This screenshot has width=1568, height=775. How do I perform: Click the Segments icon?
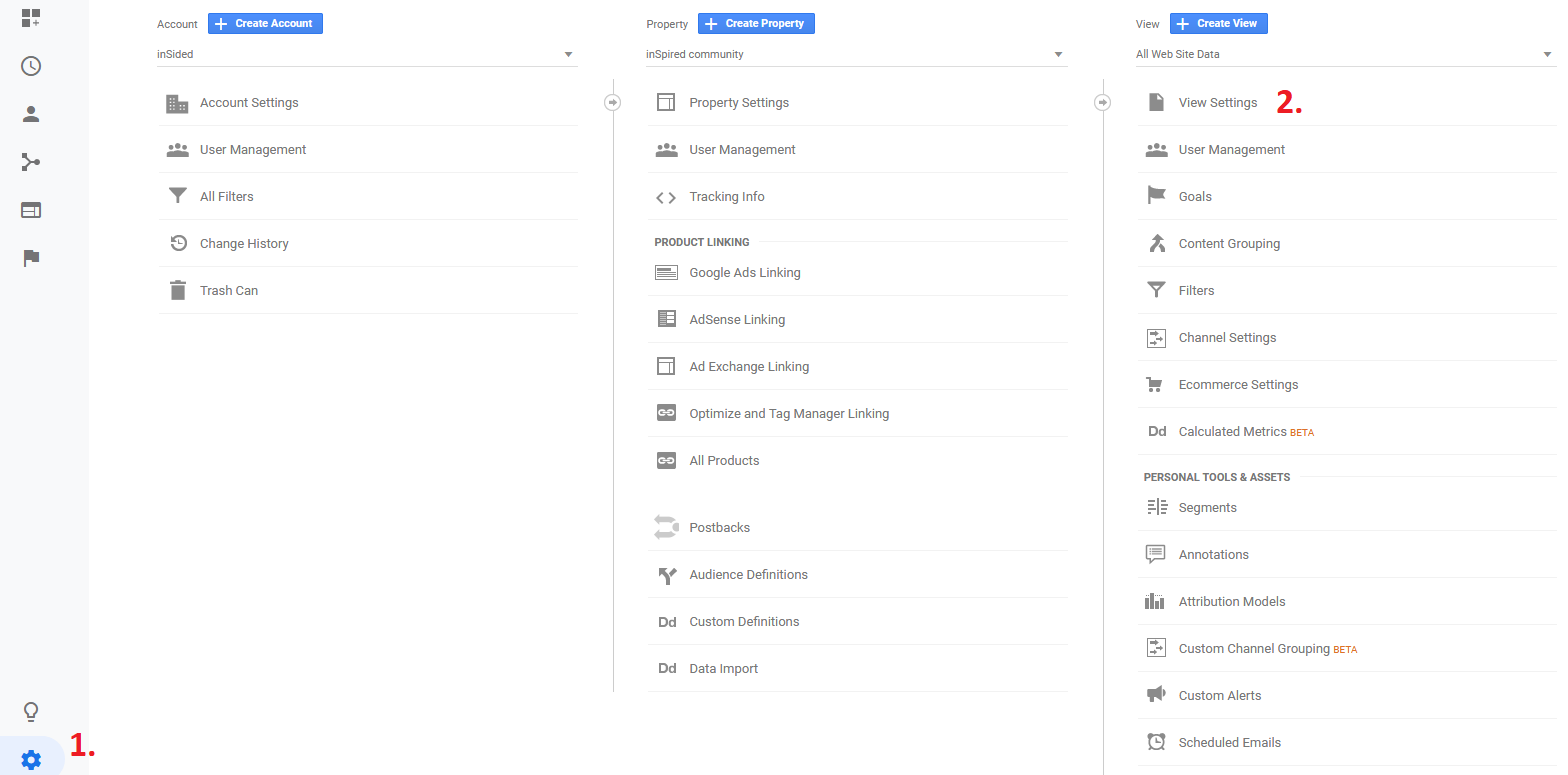tap(1156, 507)
